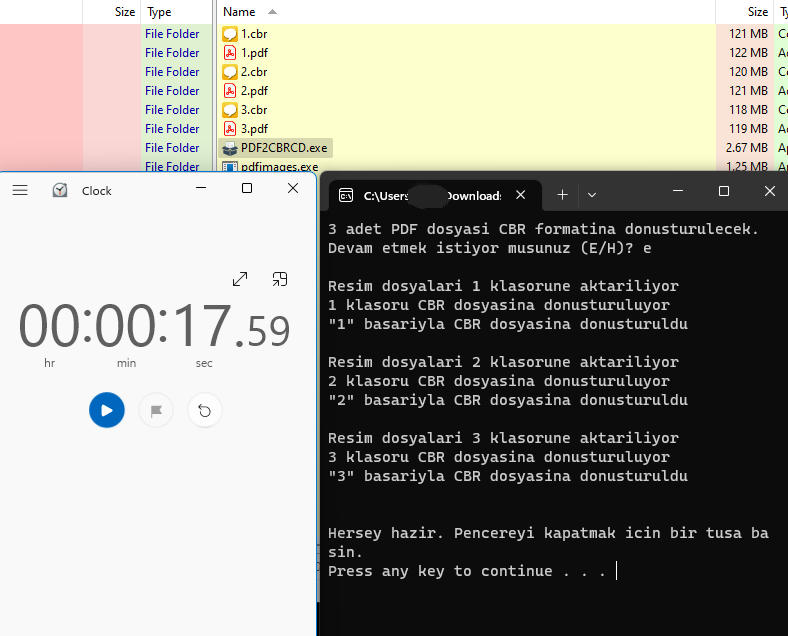
Task: Click the 3.cbr comic file icon
Action: tap(230, 110)
